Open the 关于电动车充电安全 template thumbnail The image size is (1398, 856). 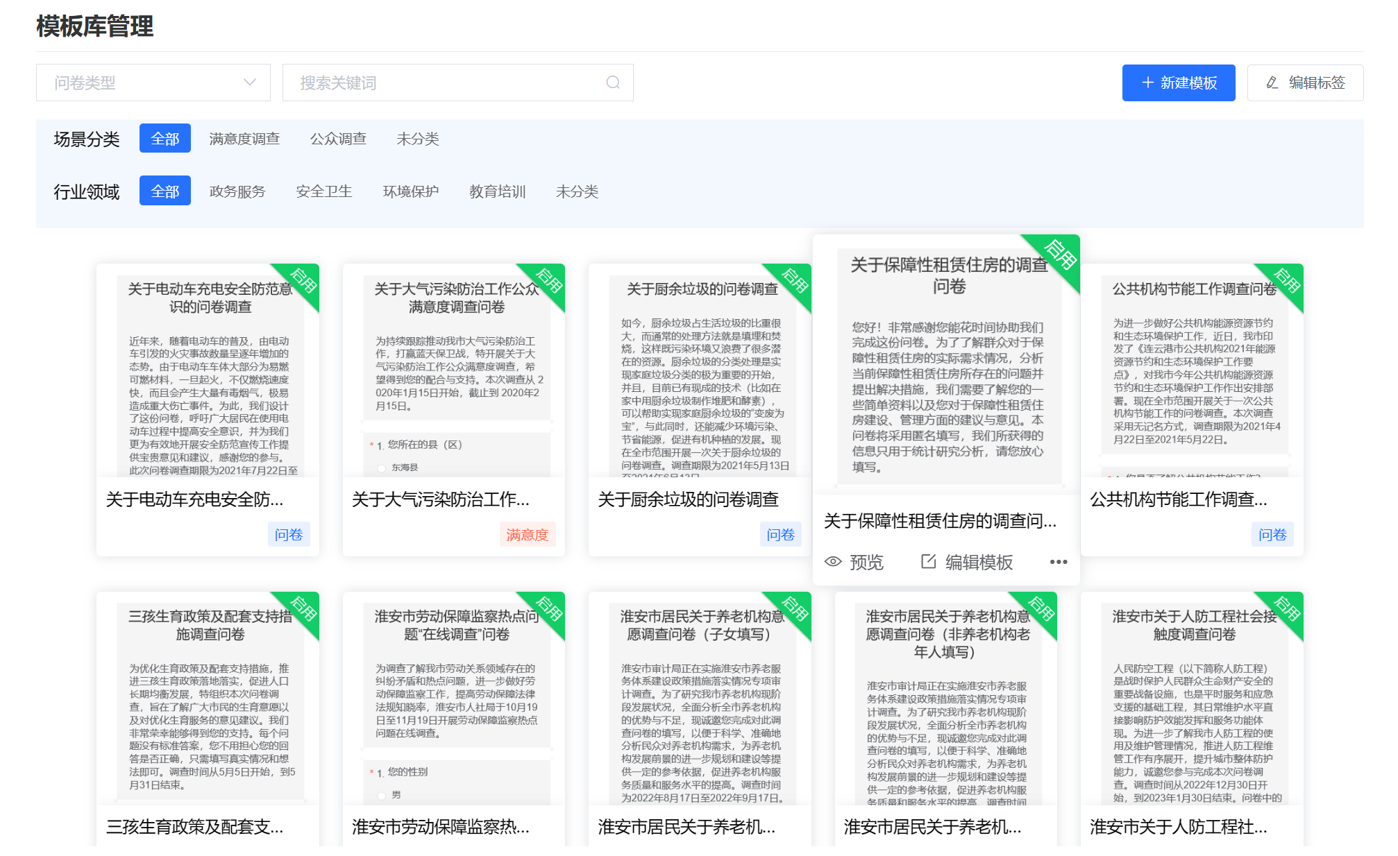[208, 370]
